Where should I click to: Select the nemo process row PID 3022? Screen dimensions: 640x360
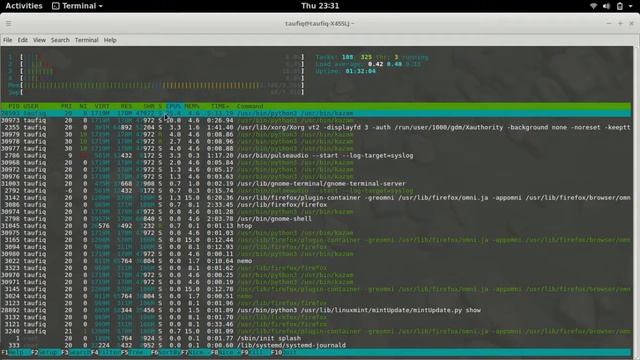coord(316,261)
